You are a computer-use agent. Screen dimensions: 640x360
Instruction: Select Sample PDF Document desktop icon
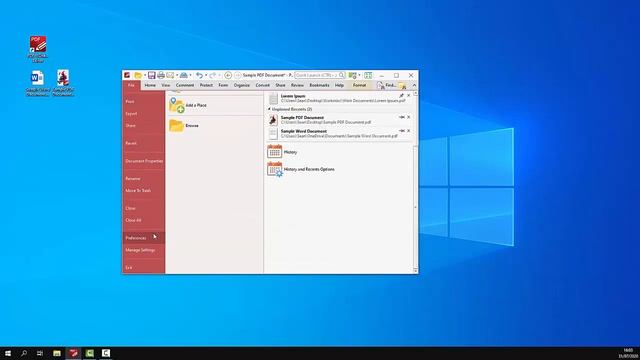(63, 83)
